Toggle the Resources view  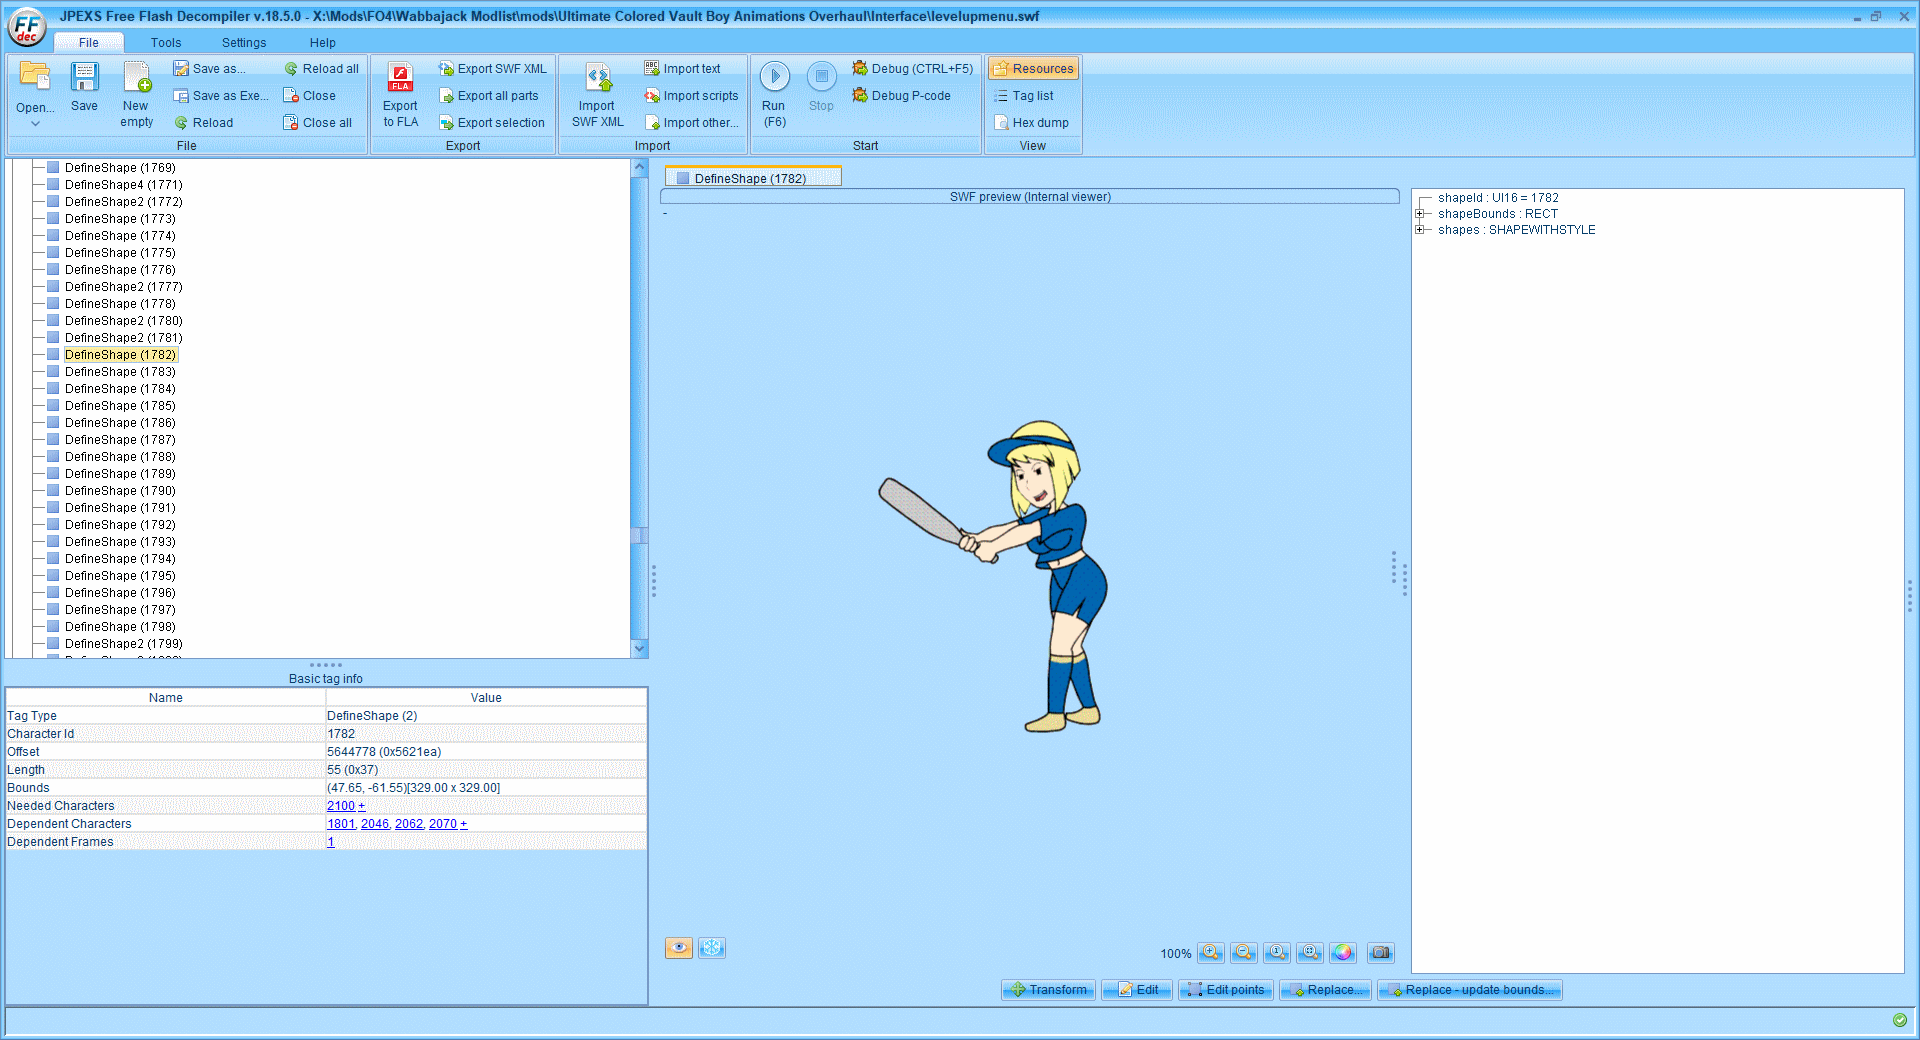1033,69
